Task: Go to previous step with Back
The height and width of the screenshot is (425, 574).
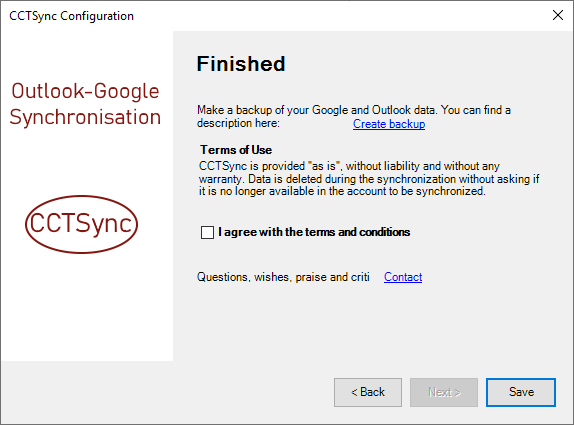Action: pos(368,392)
